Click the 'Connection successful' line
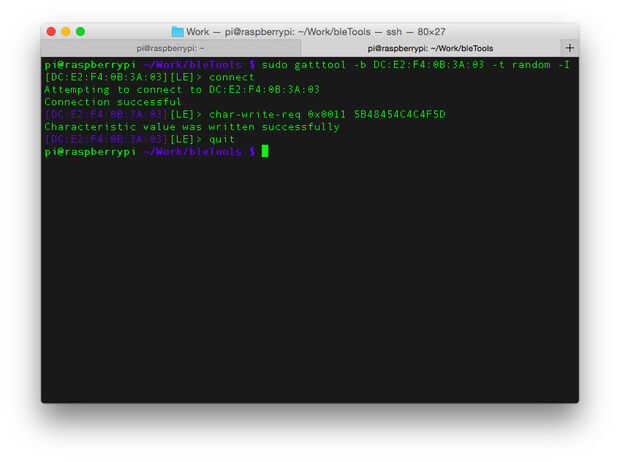 point(113,102)
